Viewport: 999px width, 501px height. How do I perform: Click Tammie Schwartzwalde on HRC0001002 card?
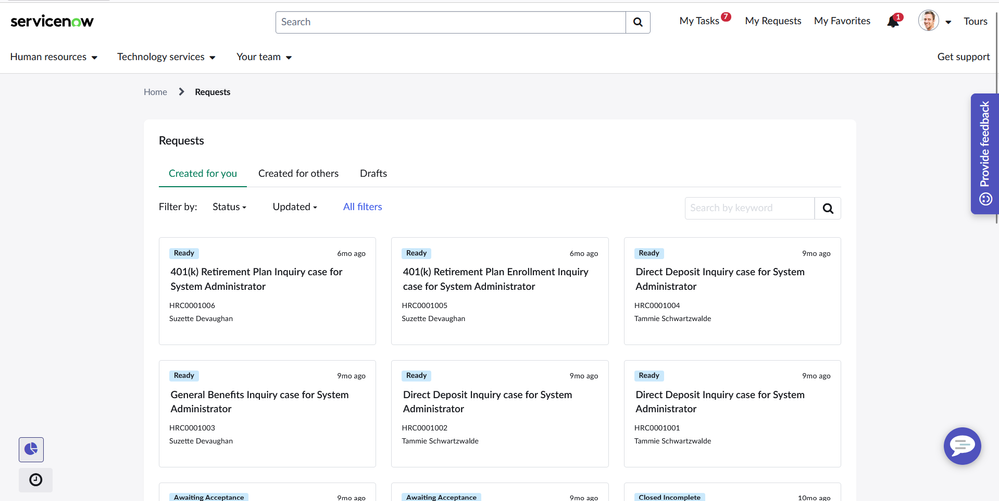click(x=440, y=440)
